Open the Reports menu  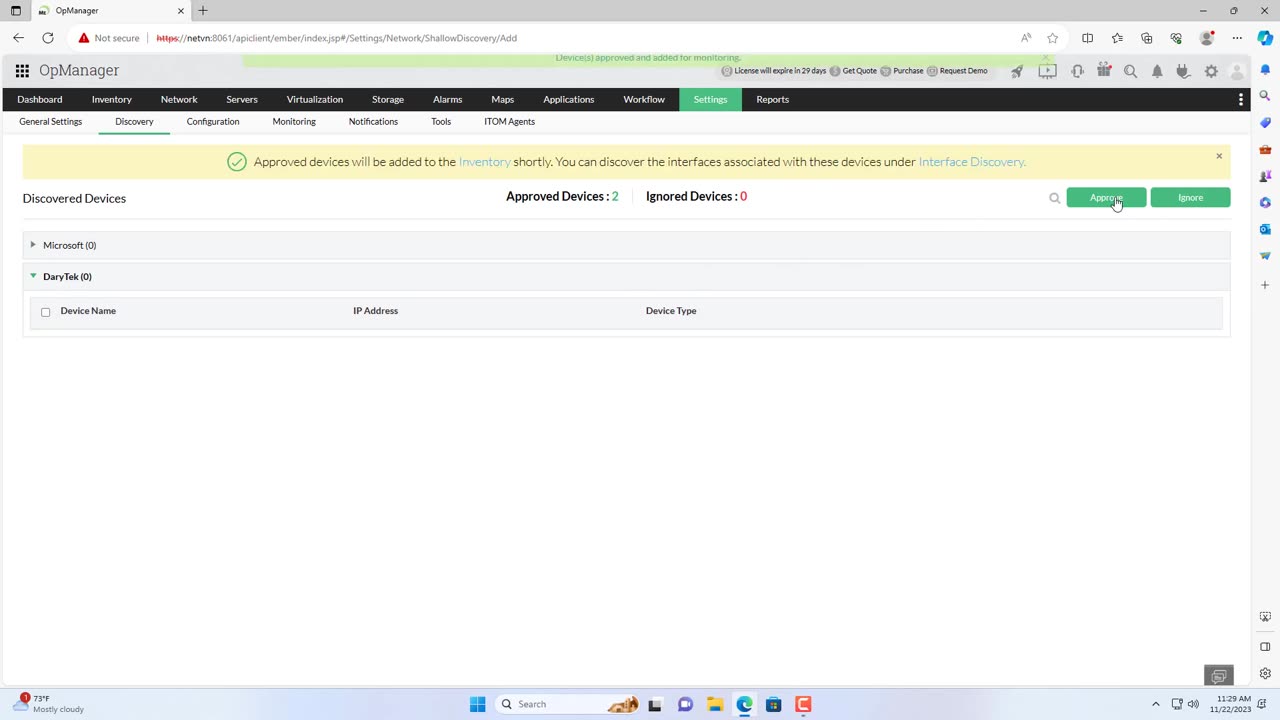[x=773, y=100]
